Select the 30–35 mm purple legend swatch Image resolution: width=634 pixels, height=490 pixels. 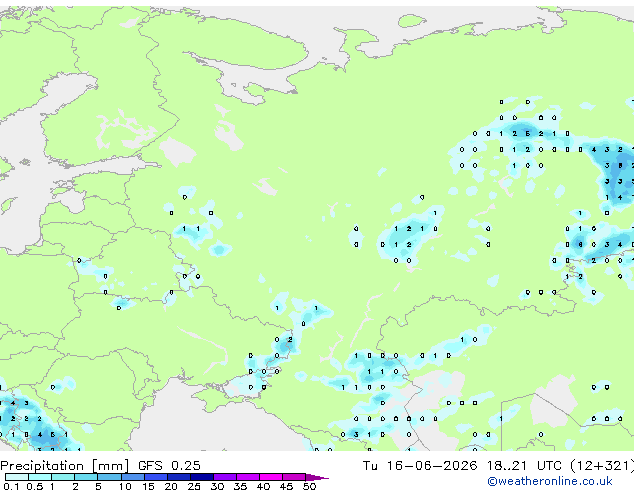(x=225, y=477)
